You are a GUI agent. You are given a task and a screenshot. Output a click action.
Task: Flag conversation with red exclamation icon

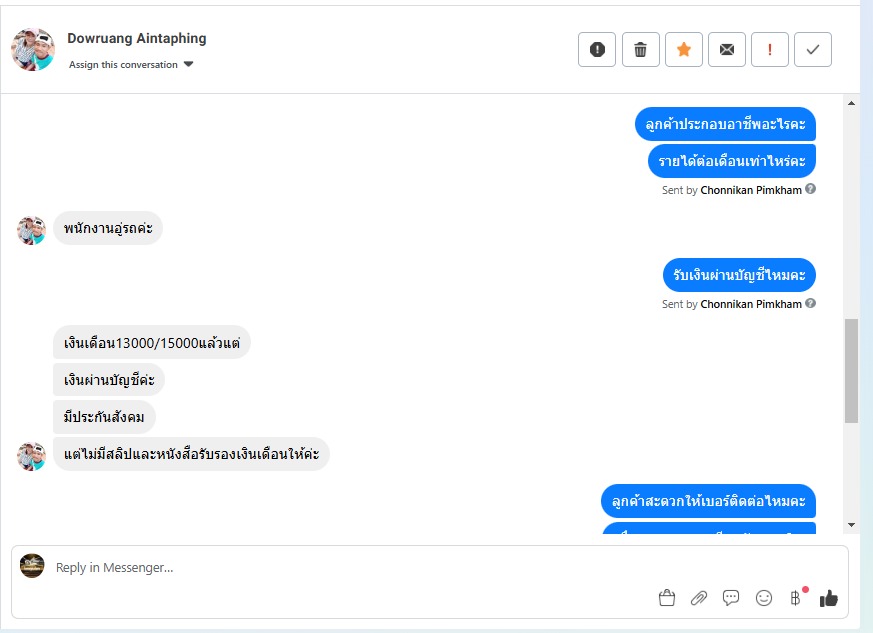pyautogui.click(x=770, y=49)
